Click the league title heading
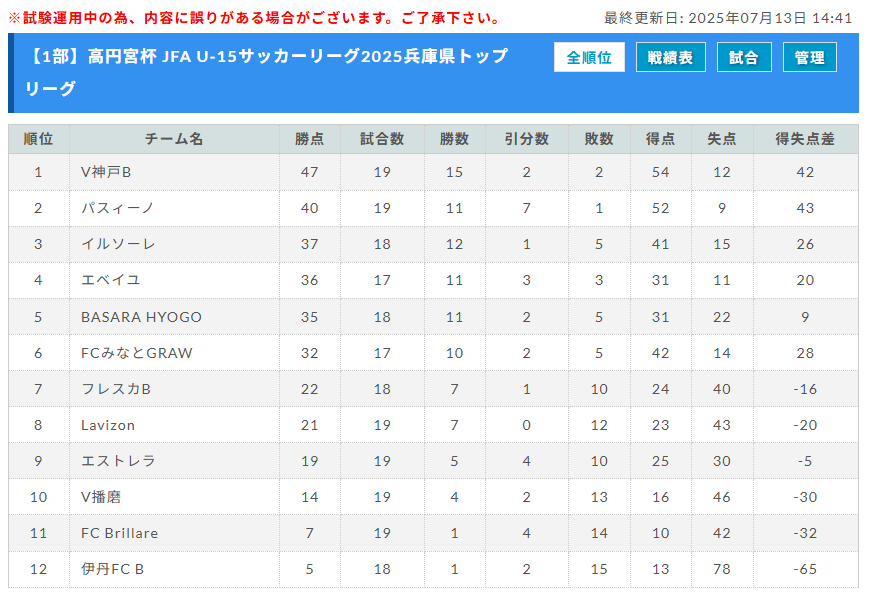The height and width of the screenshot is (600, 871). pyautogui.click(x=267, y=72)
